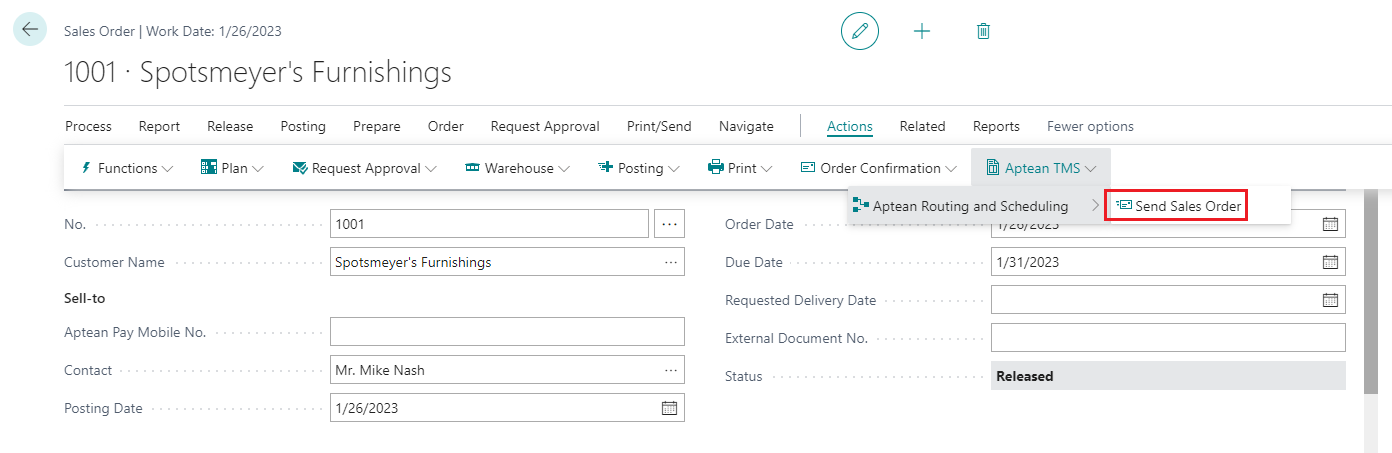Screen dimensions: 1392x453
Task: Open the Order Confirmation dropdown
Action: click(x=879, y=168)
